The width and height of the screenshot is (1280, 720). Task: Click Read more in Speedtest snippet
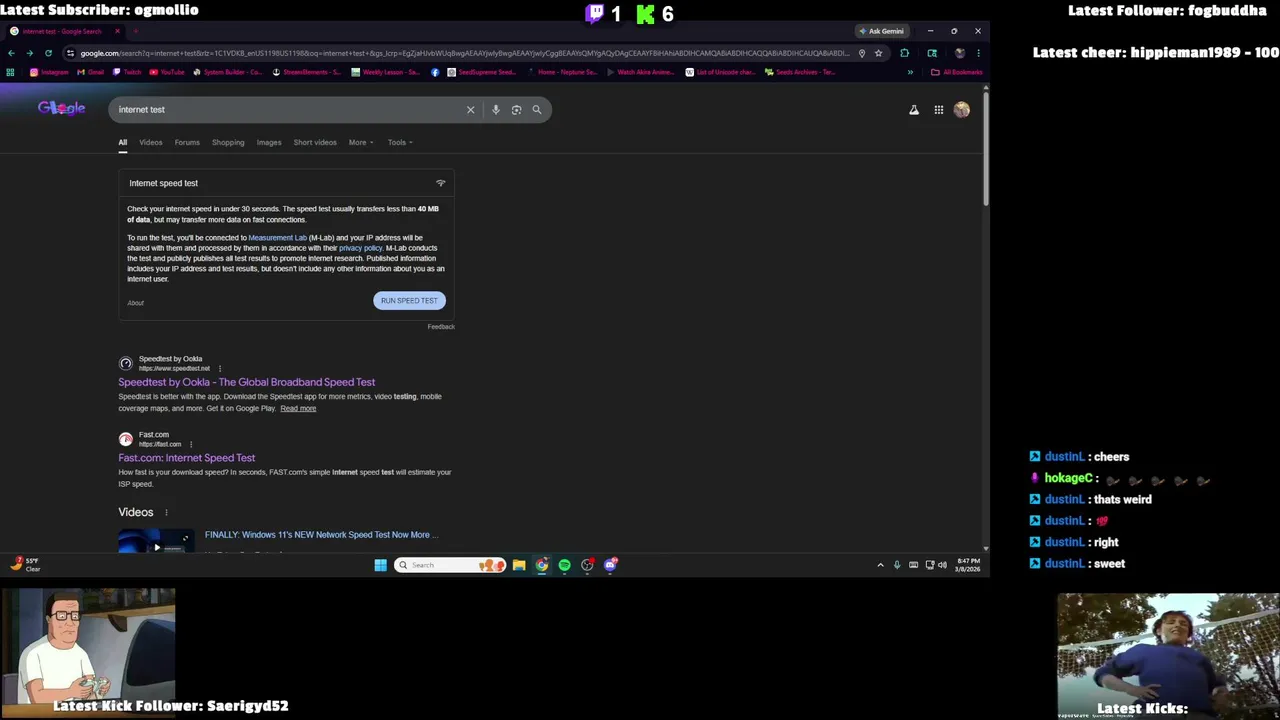(298, 408)
